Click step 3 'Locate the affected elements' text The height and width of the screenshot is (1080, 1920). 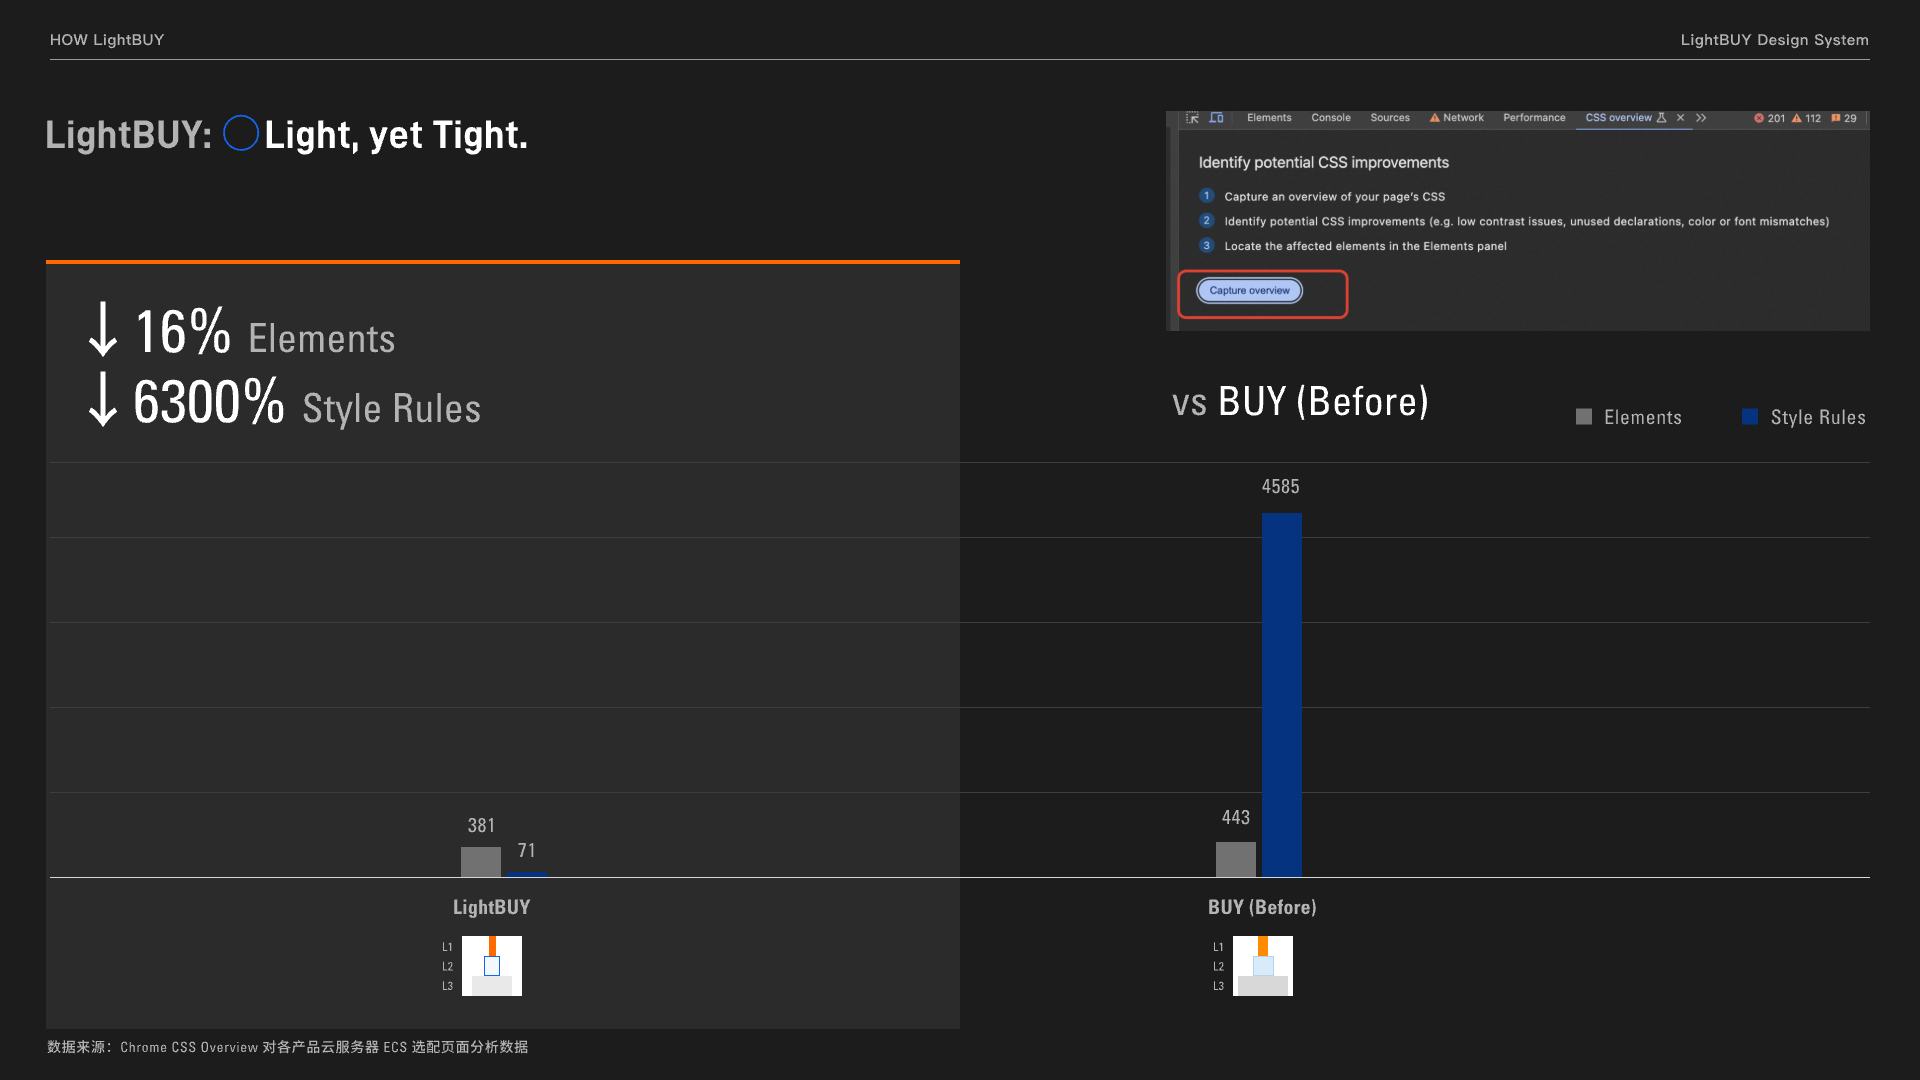(1366, 246)
